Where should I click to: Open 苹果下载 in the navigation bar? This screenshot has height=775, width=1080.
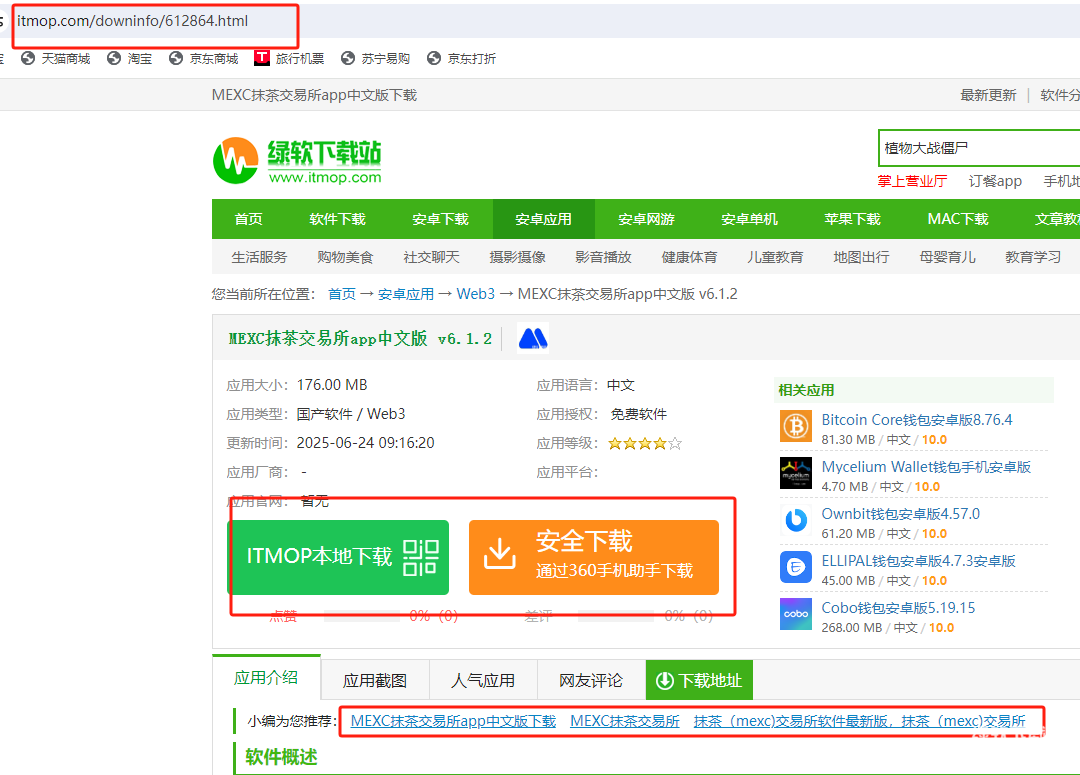pos(852,219)
